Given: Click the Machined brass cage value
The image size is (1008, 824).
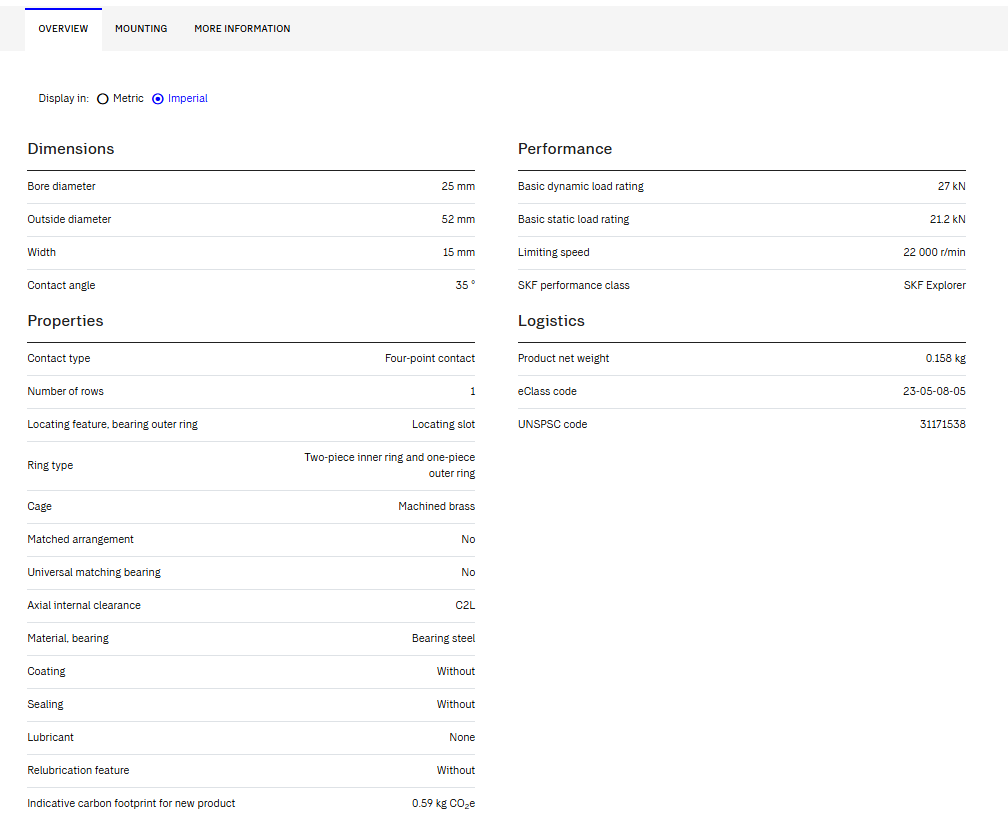Looking at the screenshot, I should 436,506.
